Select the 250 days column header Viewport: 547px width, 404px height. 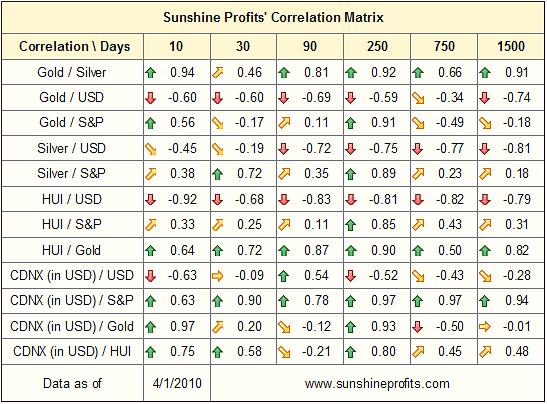(x=377, y=46)
